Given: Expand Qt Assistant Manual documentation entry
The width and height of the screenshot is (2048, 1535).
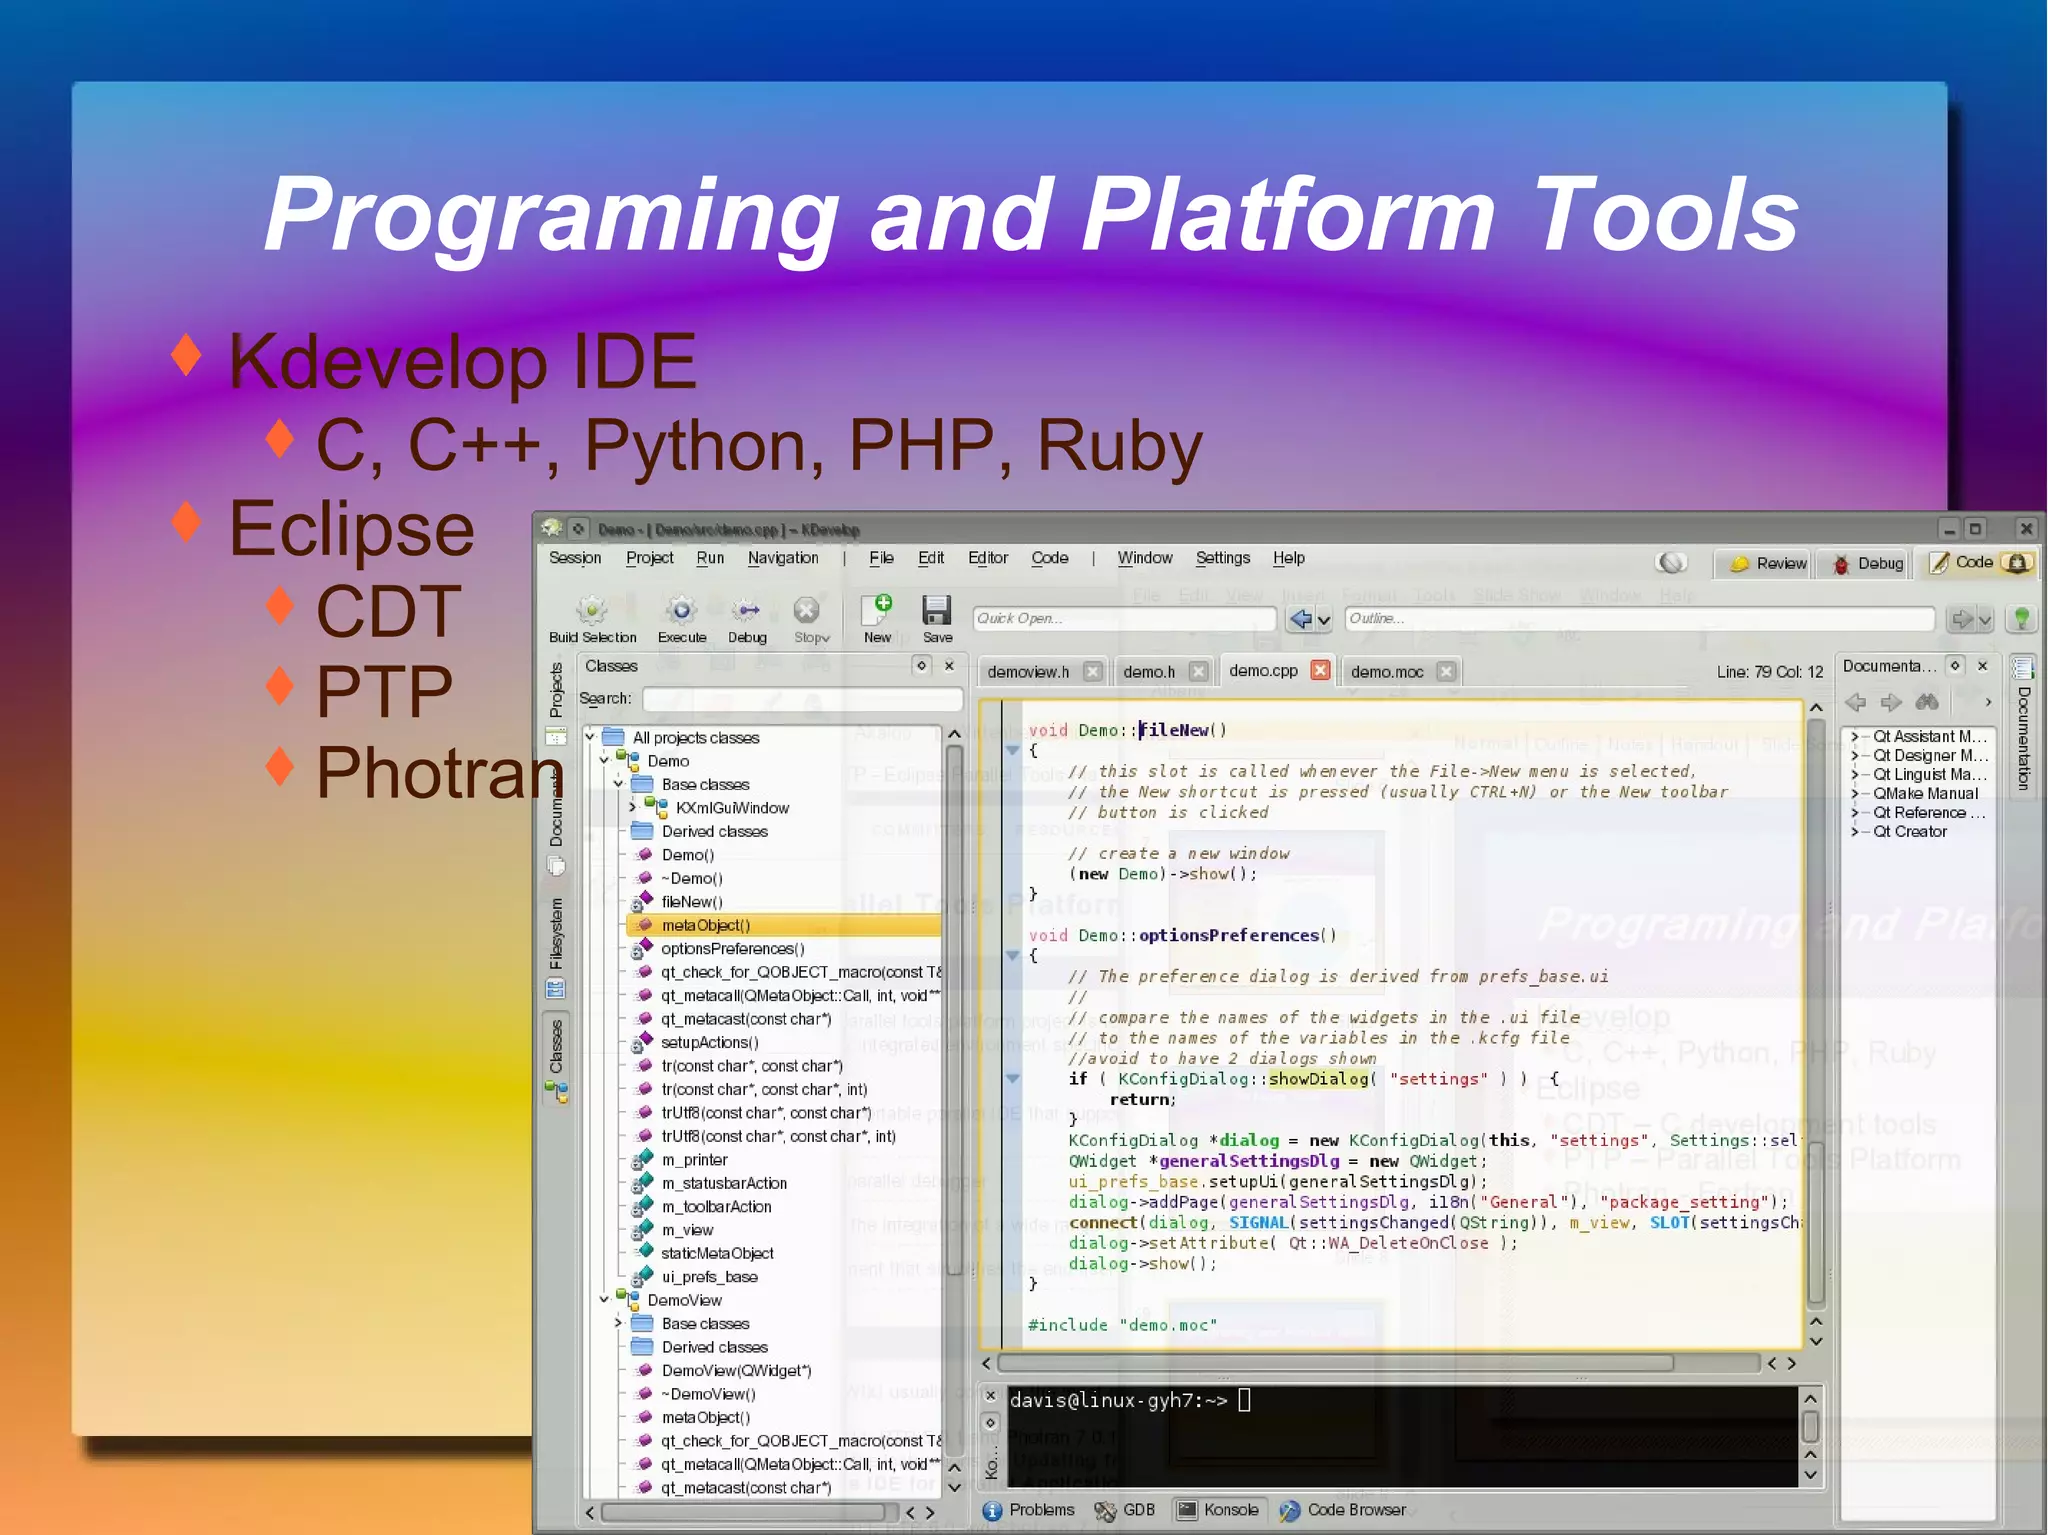Looking at the screenshot, I should pos(1855,737).
